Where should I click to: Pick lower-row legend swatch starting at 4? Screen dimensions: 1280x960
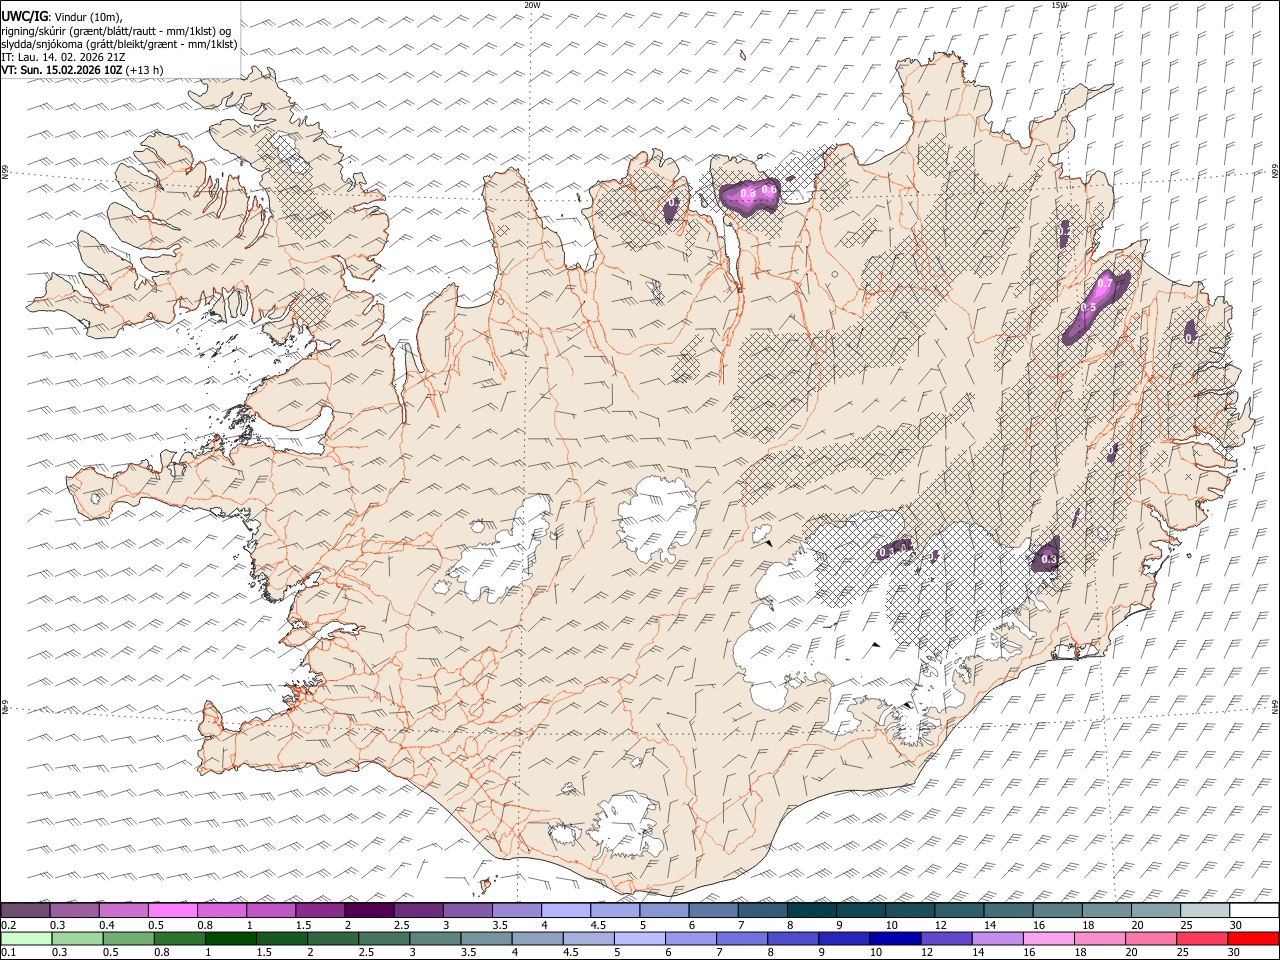pos(537,938)
